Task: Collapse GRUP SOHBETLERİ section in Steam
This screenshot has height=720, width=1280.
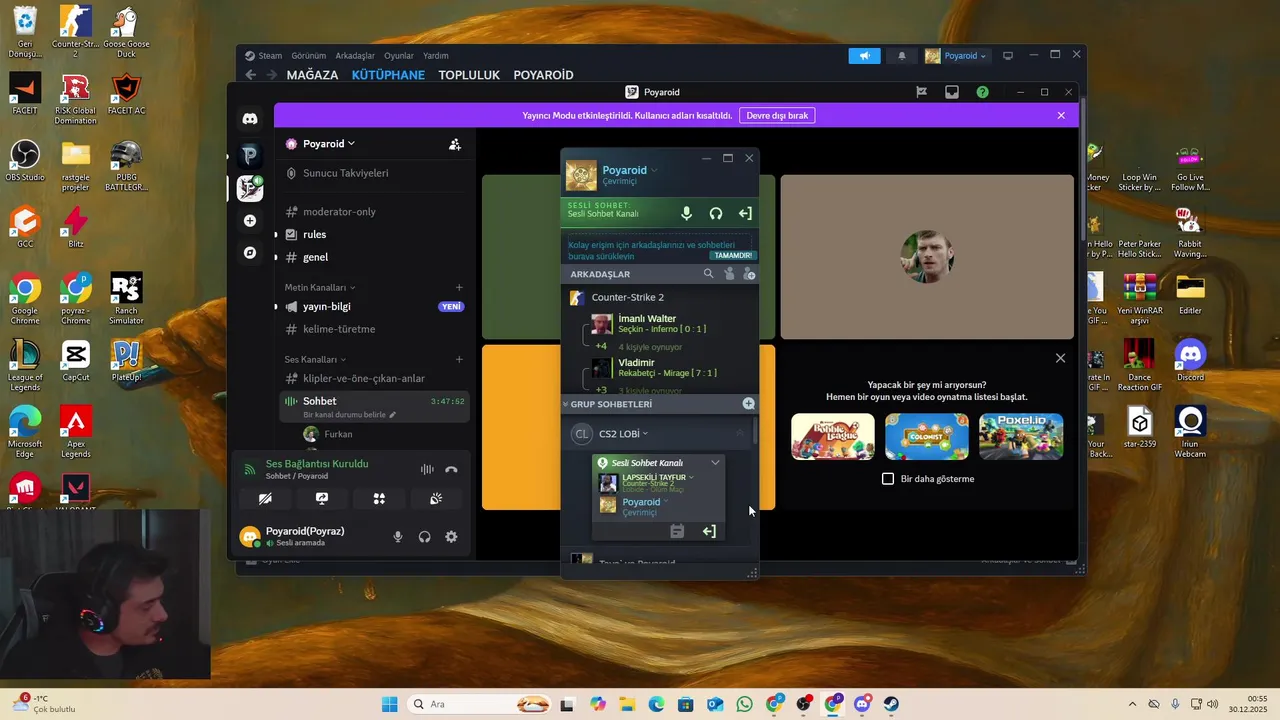Action: click(565, 404)
